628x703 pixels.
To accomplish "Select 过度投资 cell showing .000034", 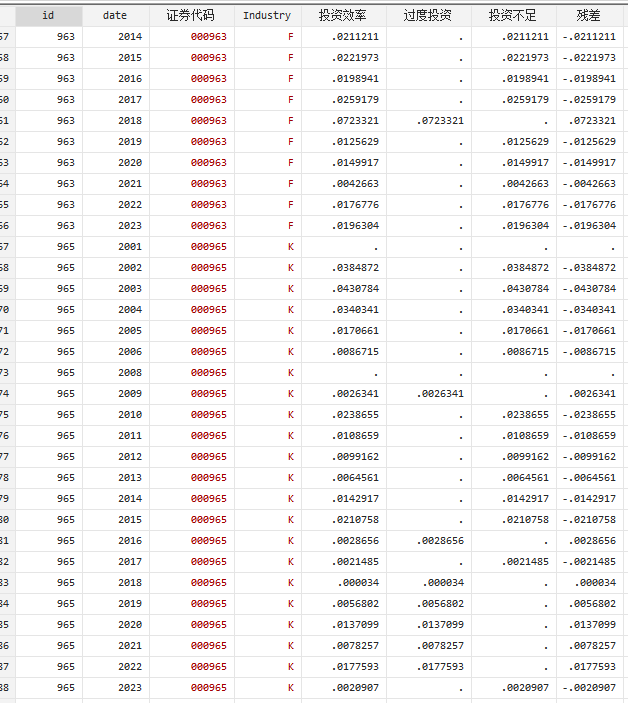I will point(444,582).
